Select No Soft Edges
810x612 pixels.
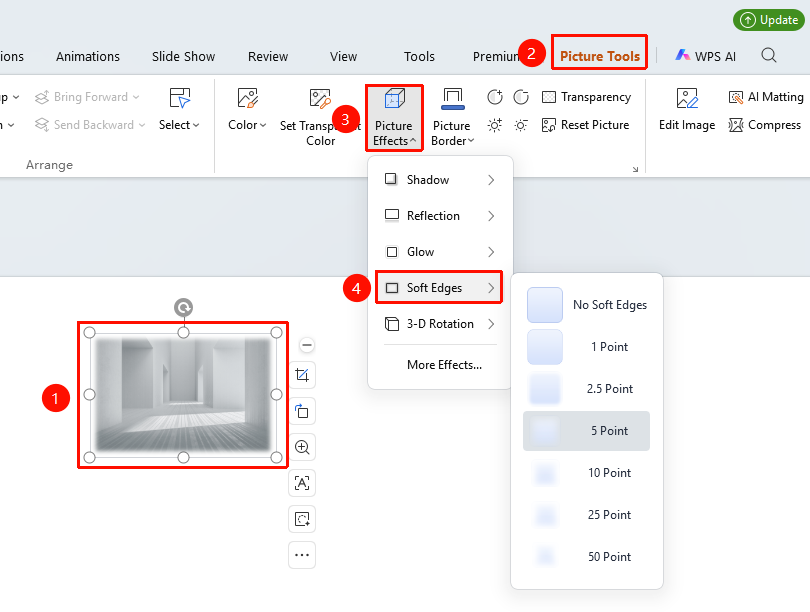(586, 305)
